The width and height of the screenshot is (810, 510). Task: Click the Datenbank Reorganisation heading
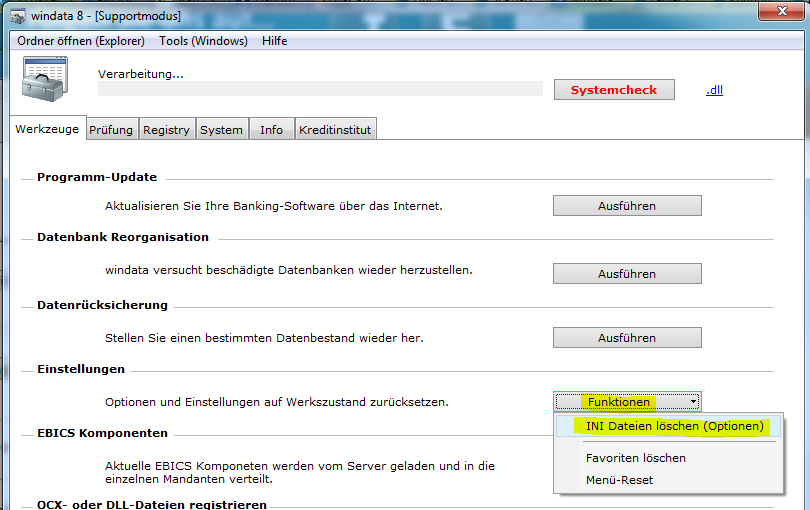(x=123, y=237)
